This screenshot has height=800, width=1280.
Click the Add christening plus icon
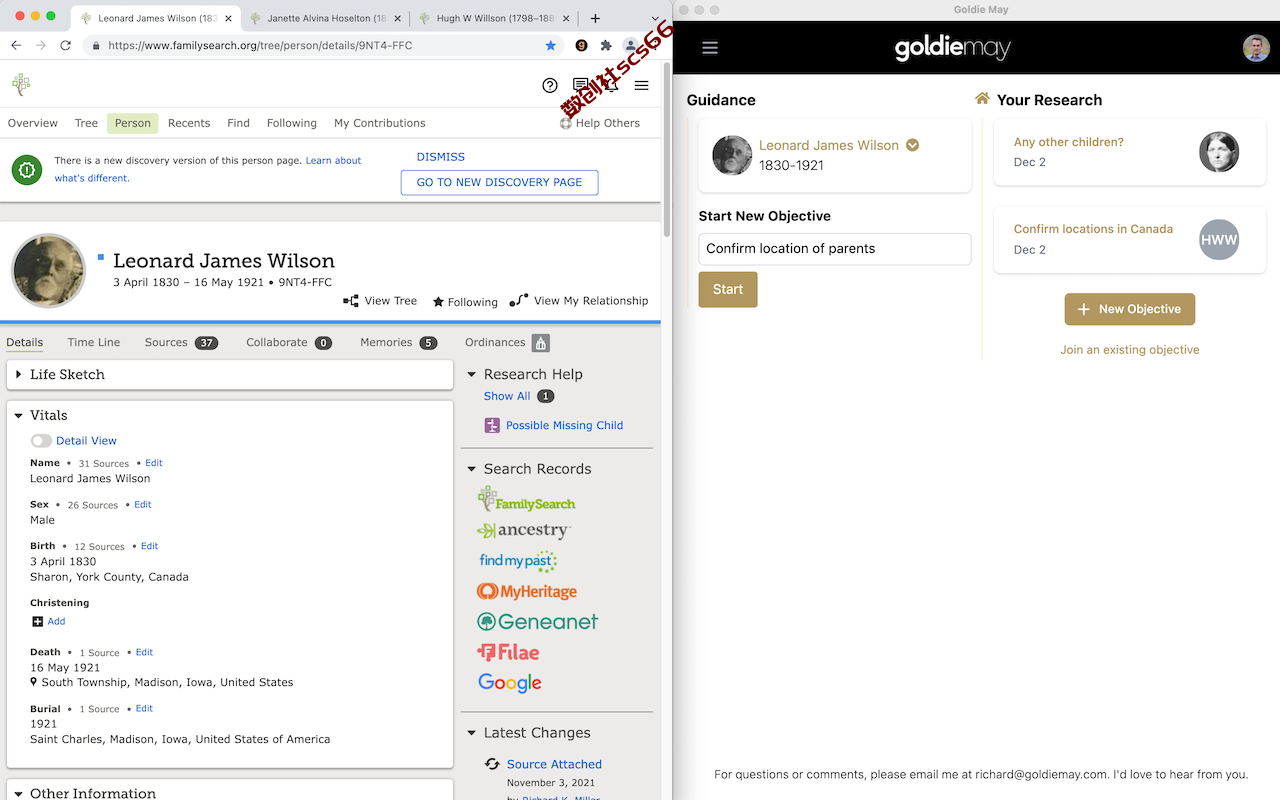click(38, 621)
